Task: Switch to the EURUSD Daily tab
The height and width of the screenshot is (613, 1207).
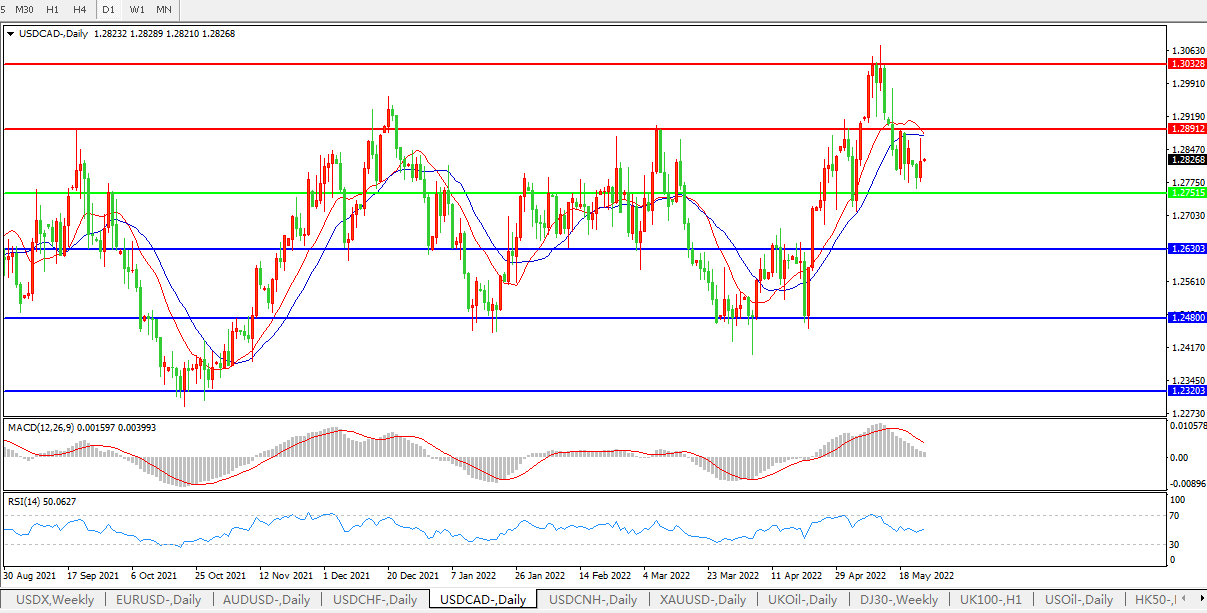Action: coord(158,599)
